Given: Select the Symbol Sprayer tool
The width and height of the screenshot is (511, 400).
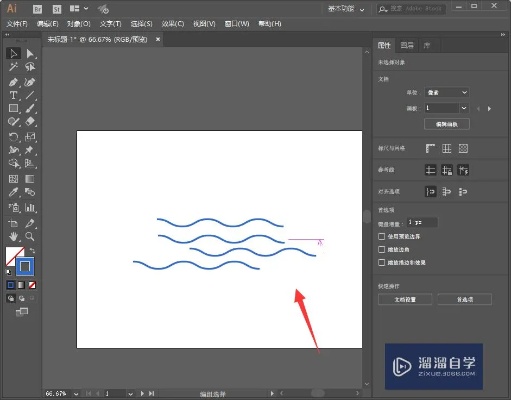Looking at the screenshot, I should click(x=13, y=208).
